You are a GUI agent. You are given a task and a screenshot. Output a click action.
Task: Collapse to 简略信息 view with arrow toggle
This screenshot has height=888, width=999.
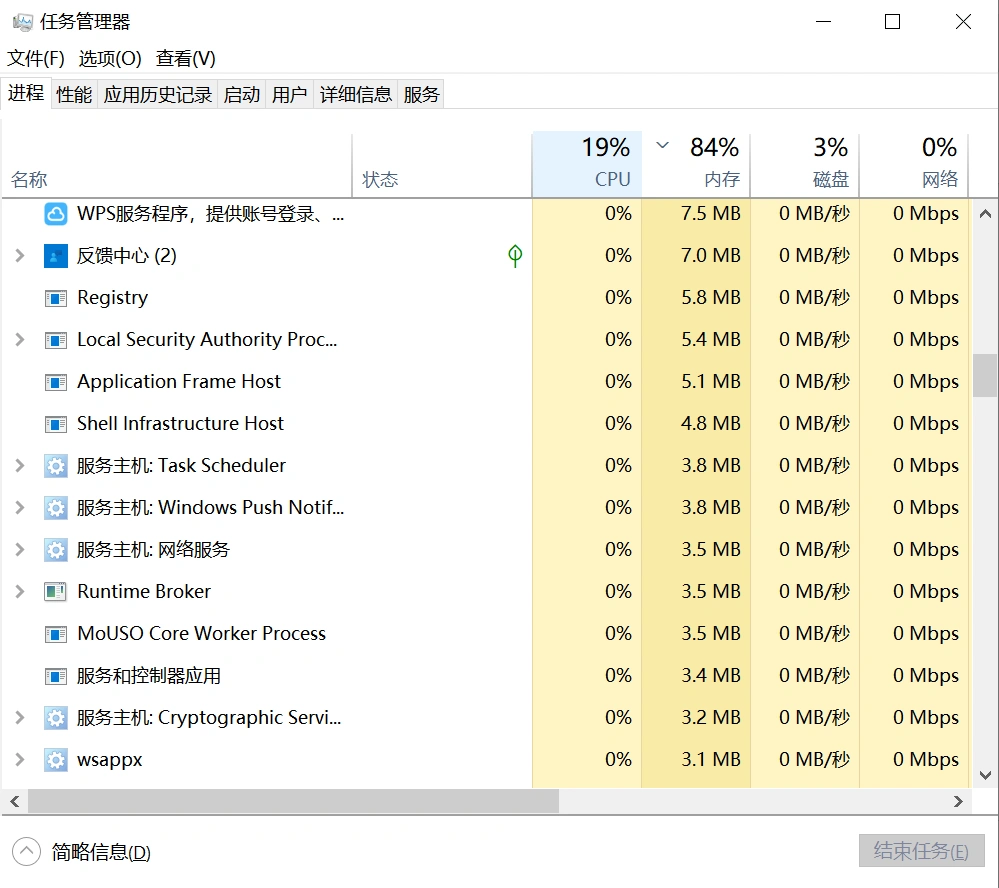(26, 852)
